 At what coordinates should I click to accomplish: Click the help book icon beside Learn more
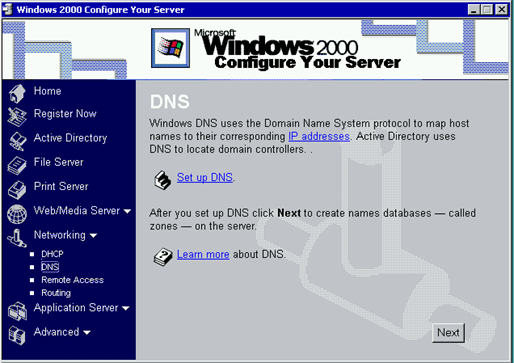click(163, 257)
